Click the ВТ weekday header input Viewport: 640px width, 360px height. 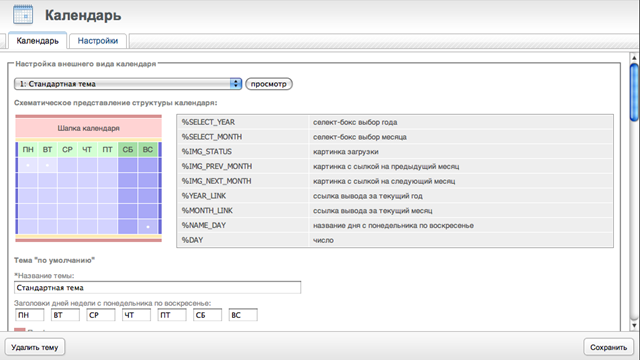coord(65,315)
